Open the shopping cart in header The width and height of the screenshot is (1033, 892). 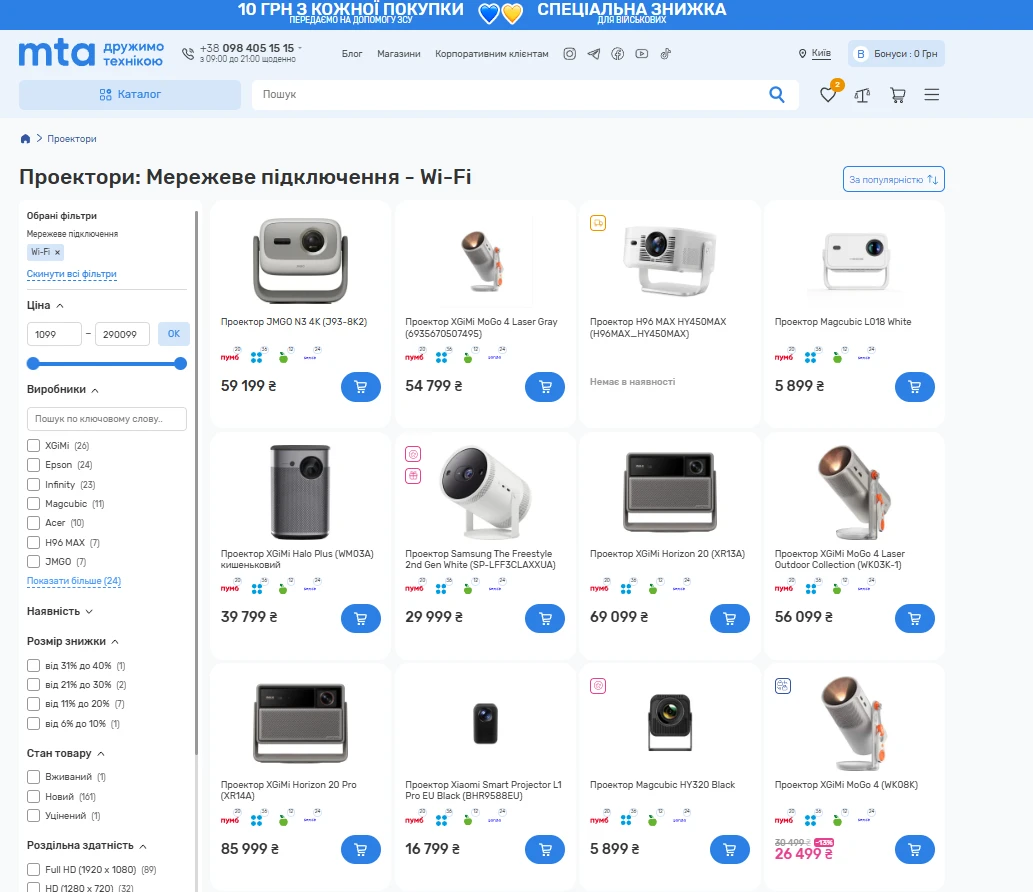(x=897, y=96)
